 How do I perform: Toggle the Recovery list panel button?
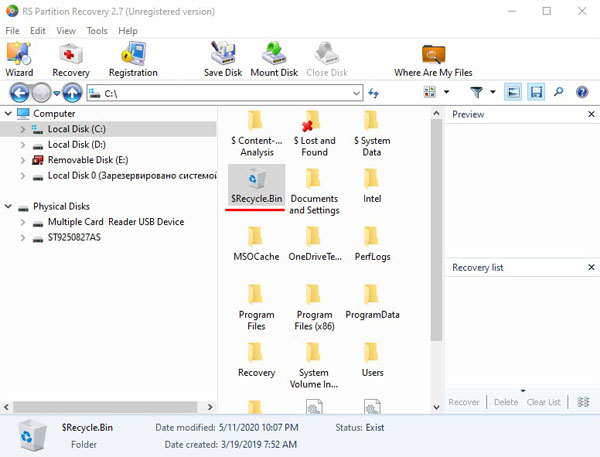(x=536, y=92)
